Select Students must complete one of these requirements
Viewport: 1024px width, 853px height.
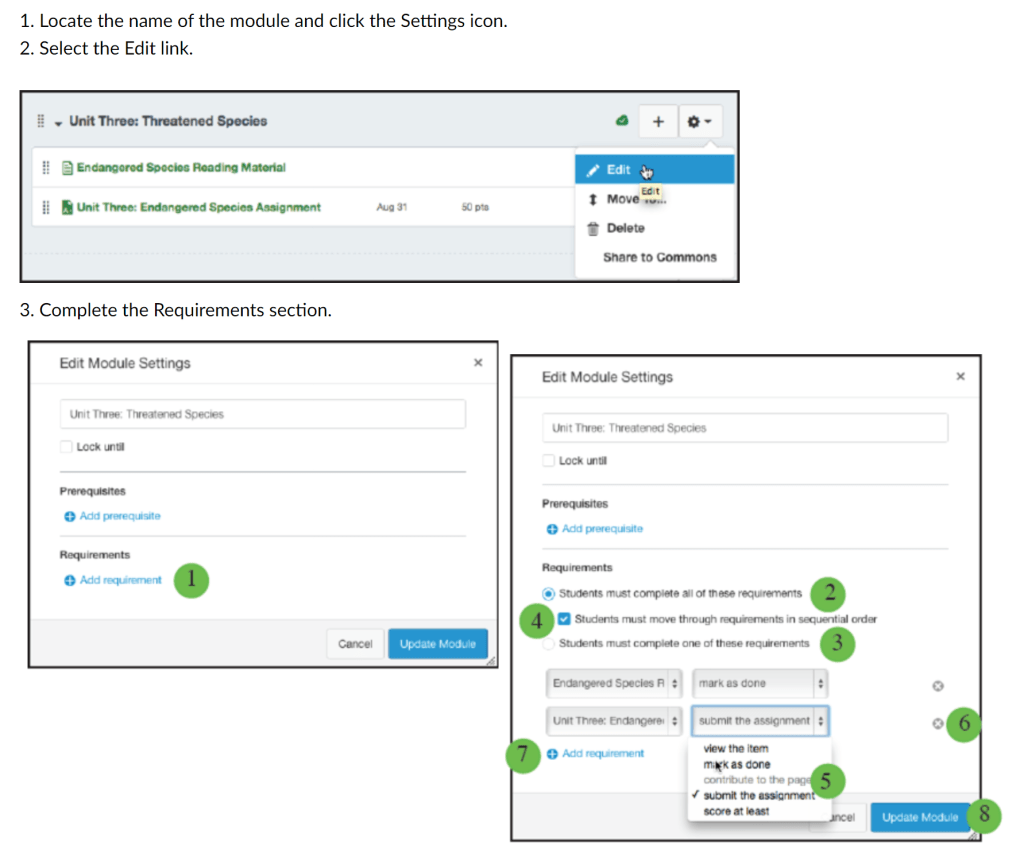coord(548,643)
